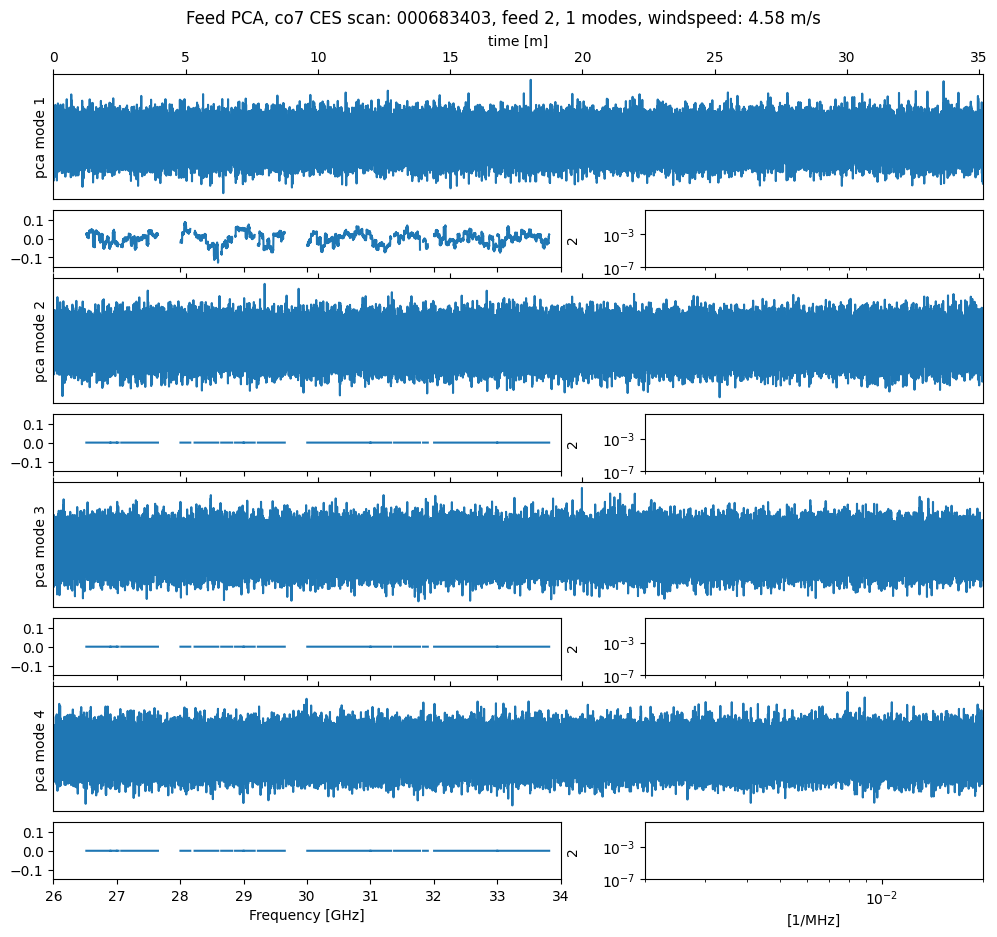997x937 pixels.
Task: Click the '30' tick on the frequency axis
Action: (x=307, y=896)
